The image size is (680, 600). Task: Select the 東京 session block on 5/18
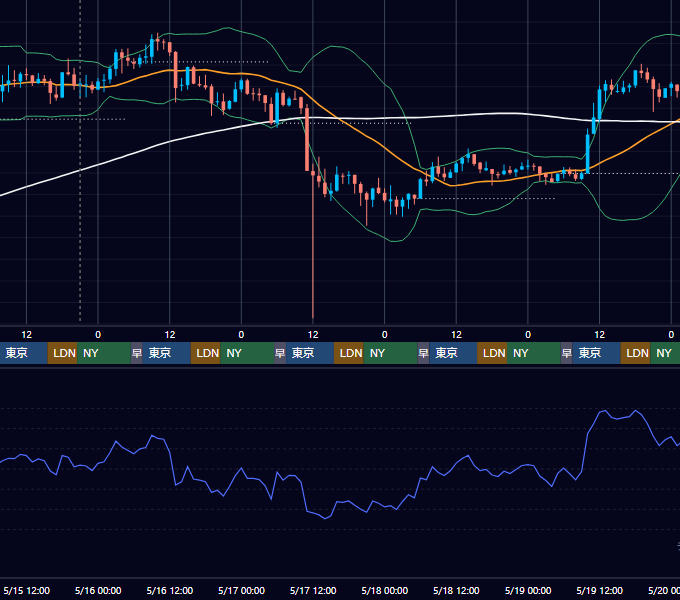pyautogui.click(x=453, y=353)
